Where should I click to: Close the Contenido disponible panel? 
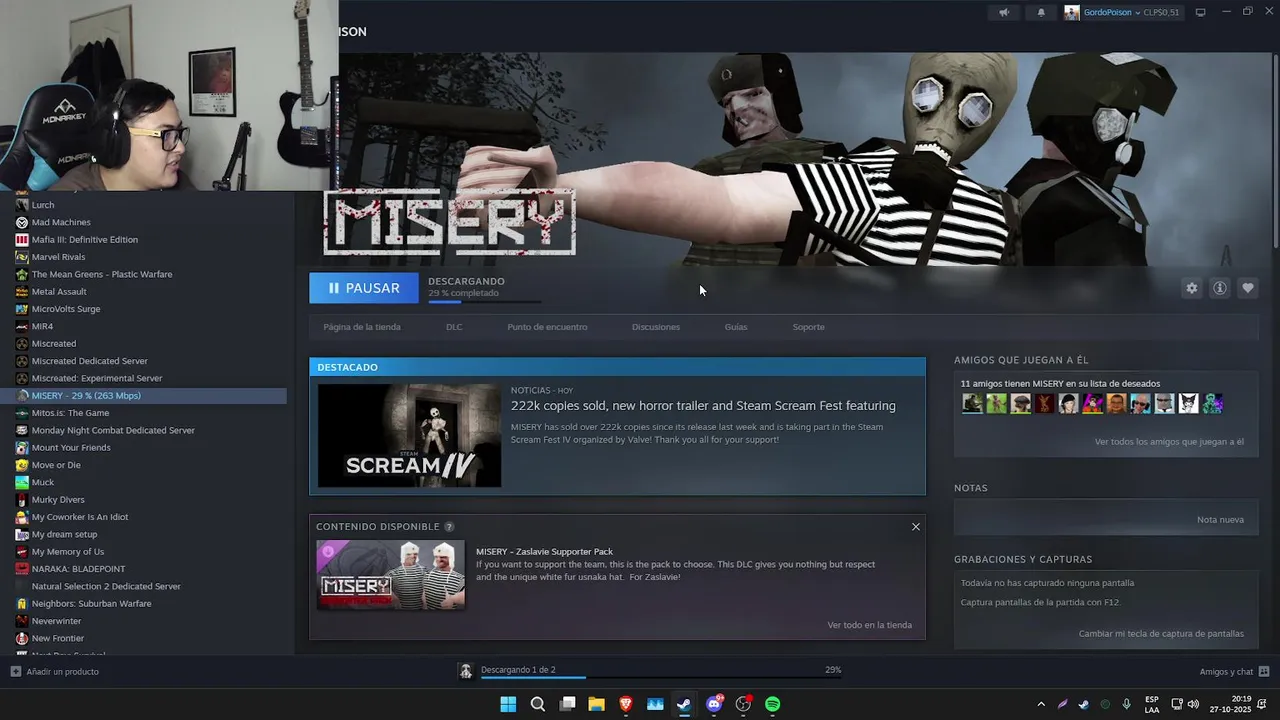915,527
